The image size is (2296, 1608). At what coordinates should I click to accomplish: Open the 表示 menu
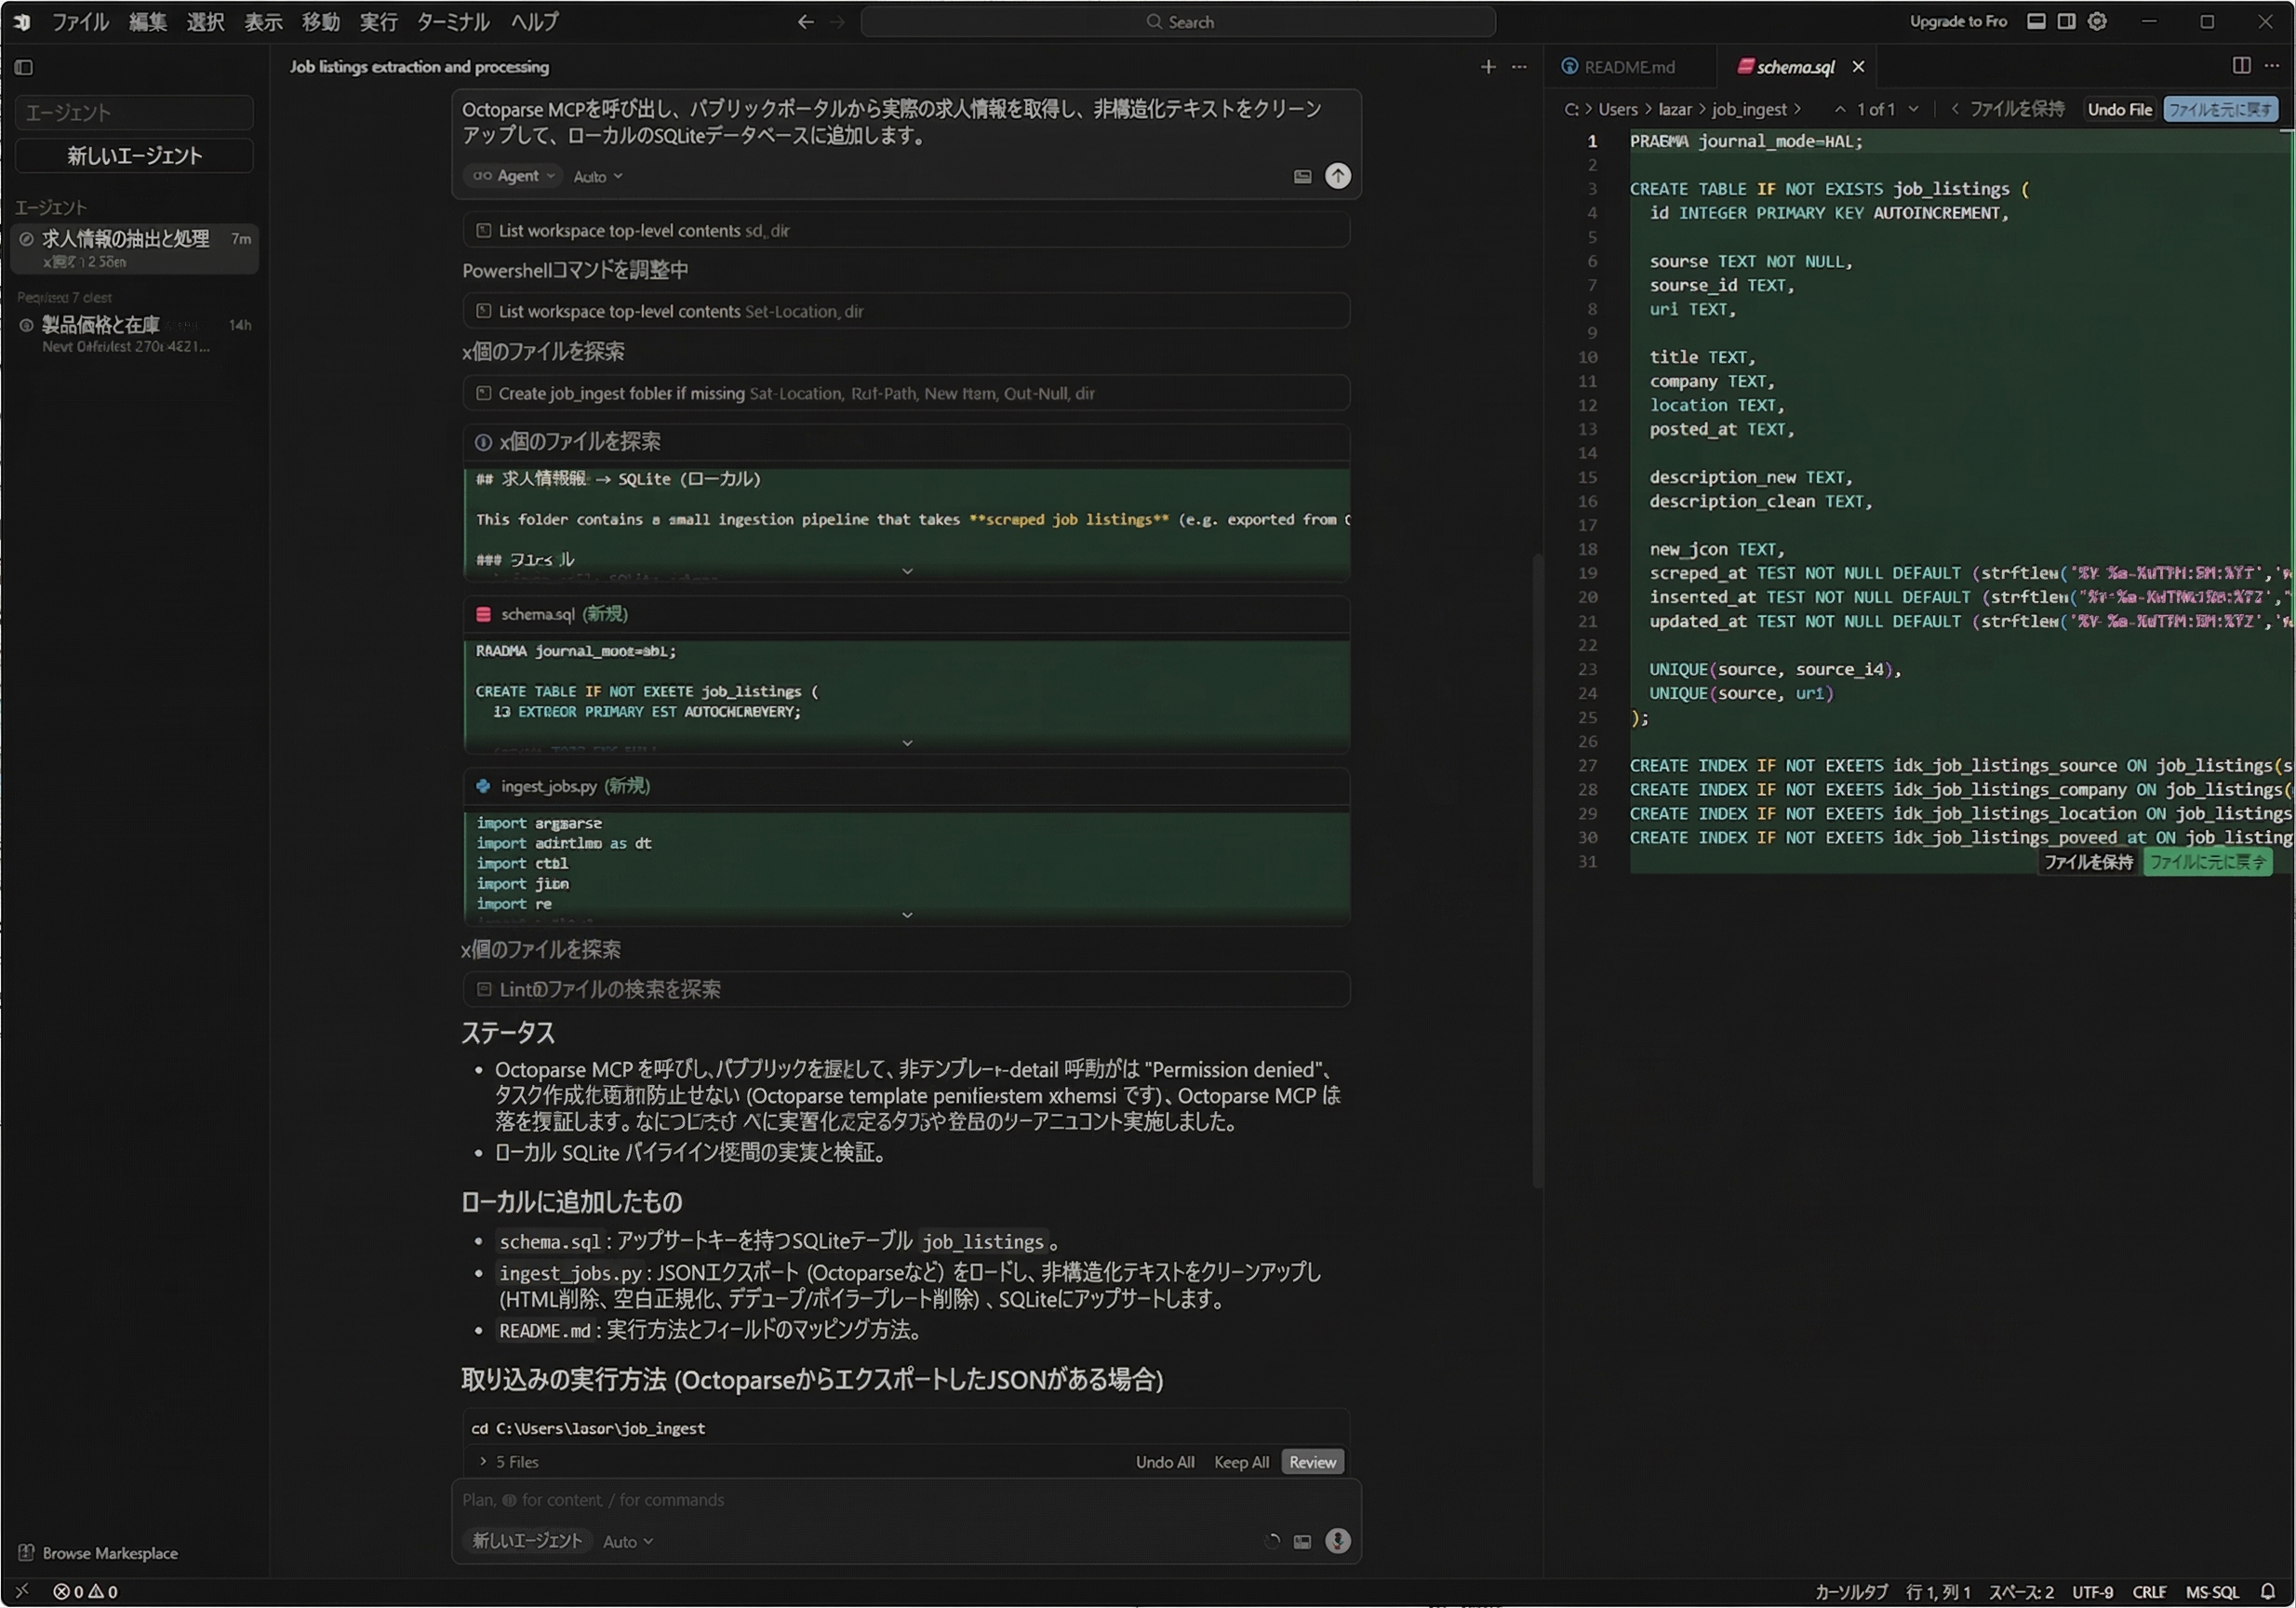264,21
